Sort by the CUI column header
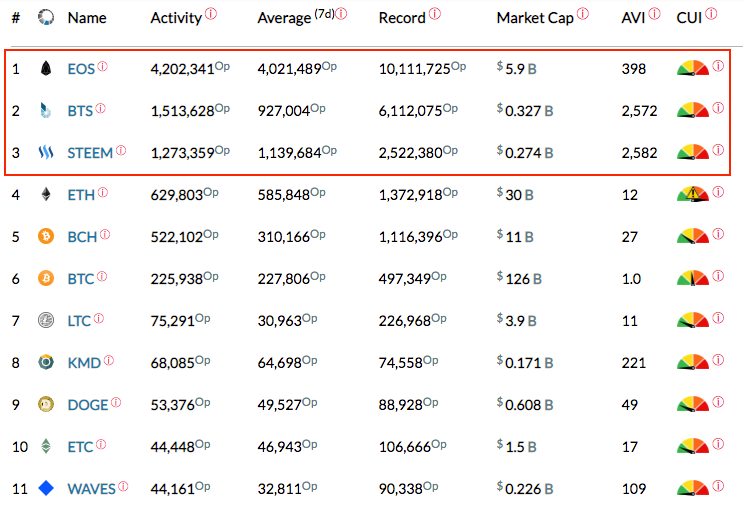The height and width of the screenshot is (507, 744). click(x=689, y=18)
